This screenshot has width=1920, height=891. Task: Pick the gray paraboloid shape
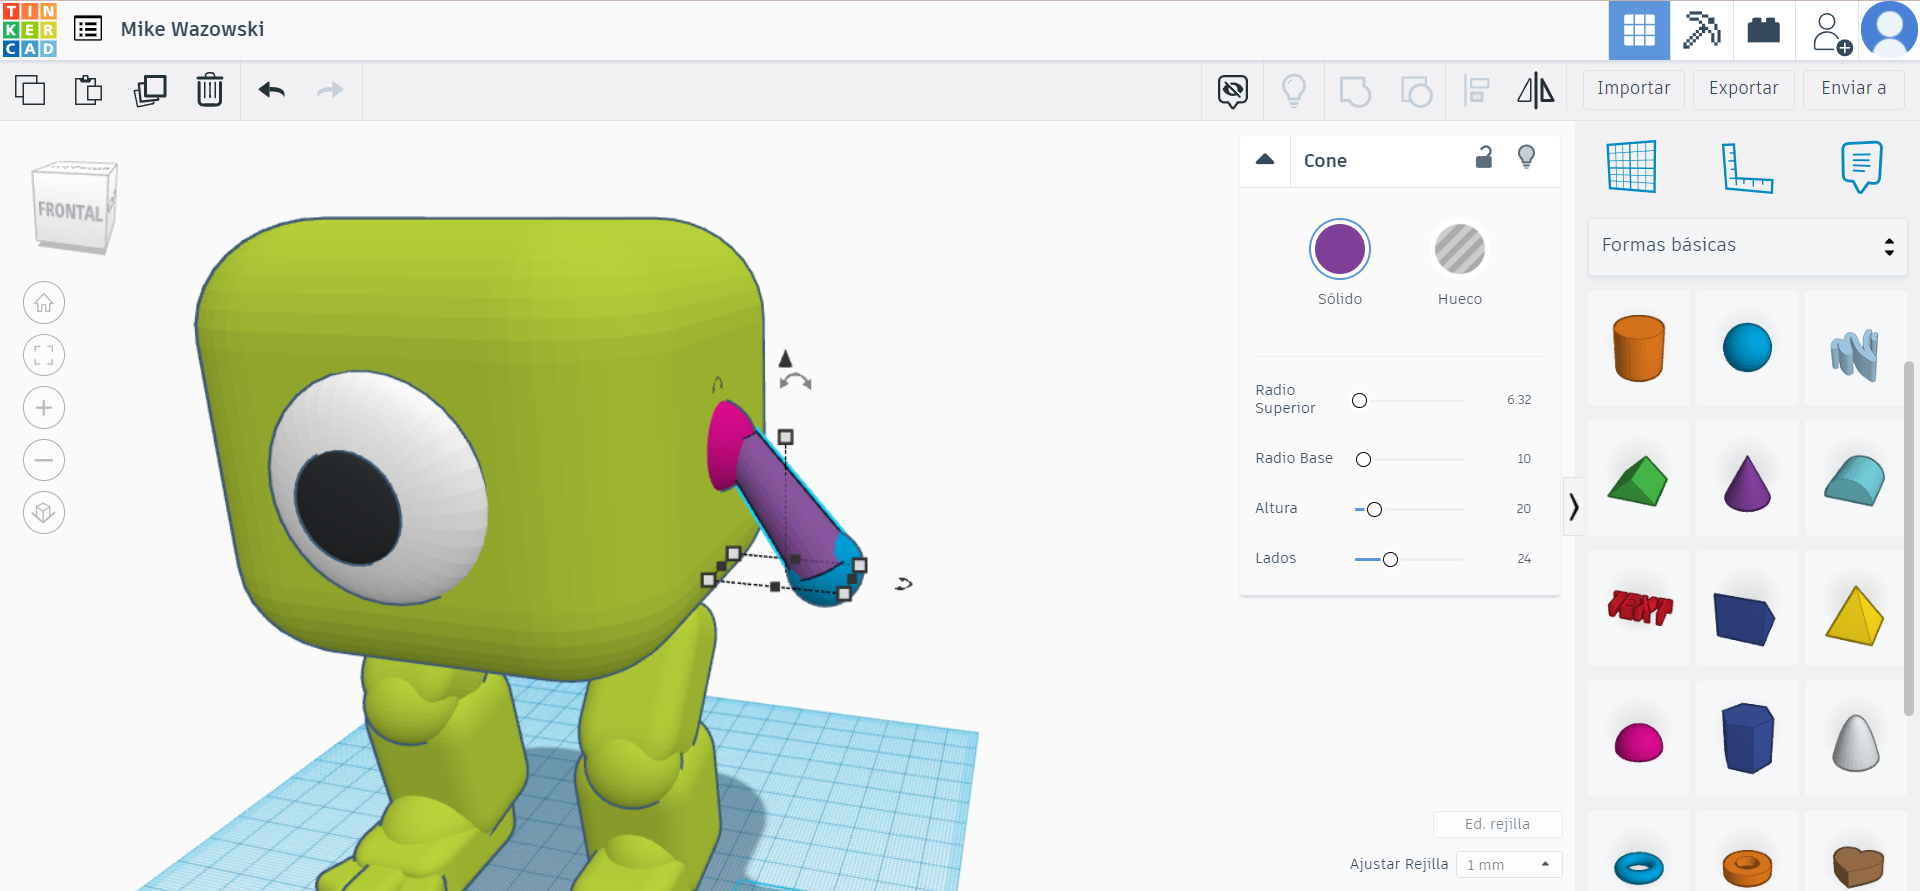click(1856, 742)
